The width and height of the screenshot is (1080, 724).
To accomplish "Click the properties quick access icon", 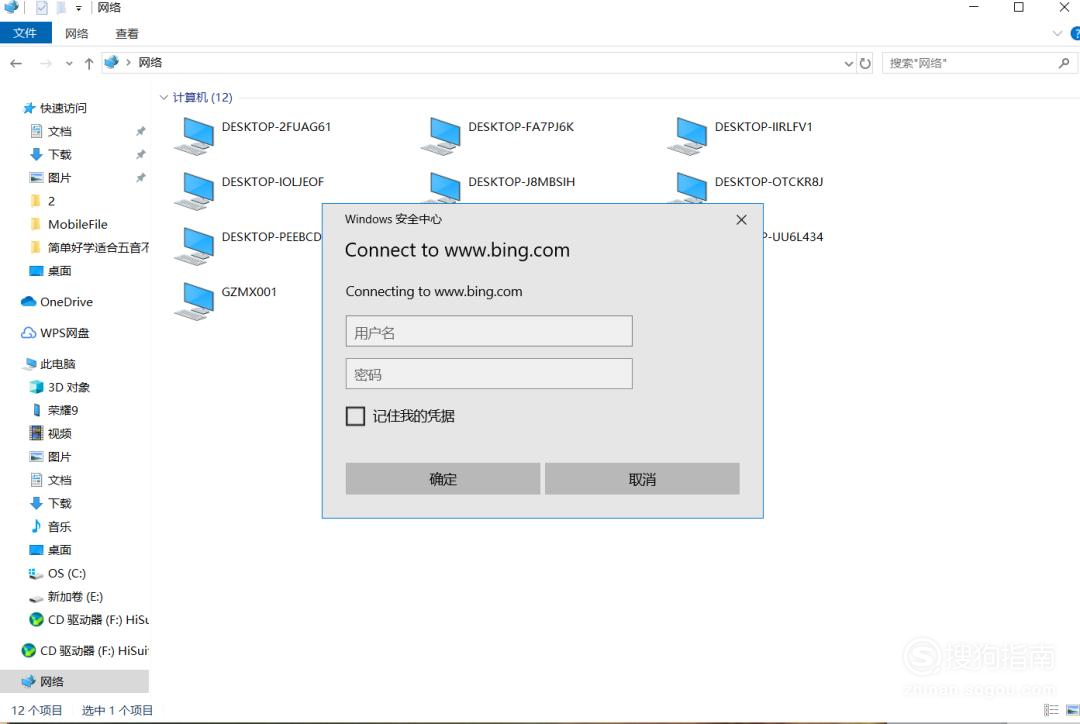I will (x=41, y=8).
